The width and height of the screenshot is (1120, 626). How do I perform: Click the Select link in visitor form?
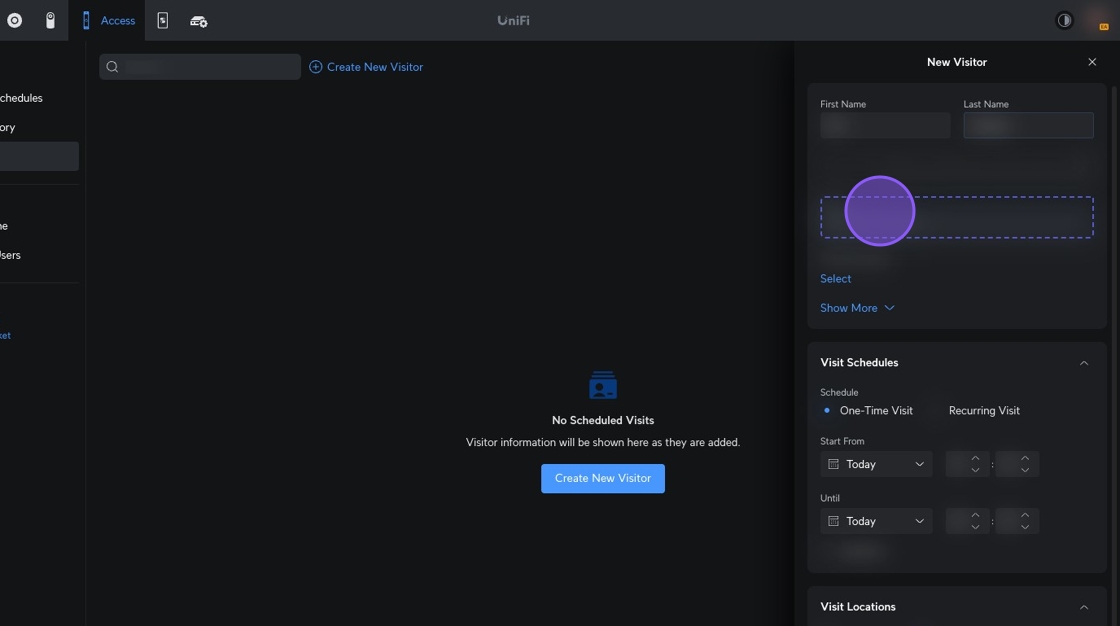click(836, 279)
